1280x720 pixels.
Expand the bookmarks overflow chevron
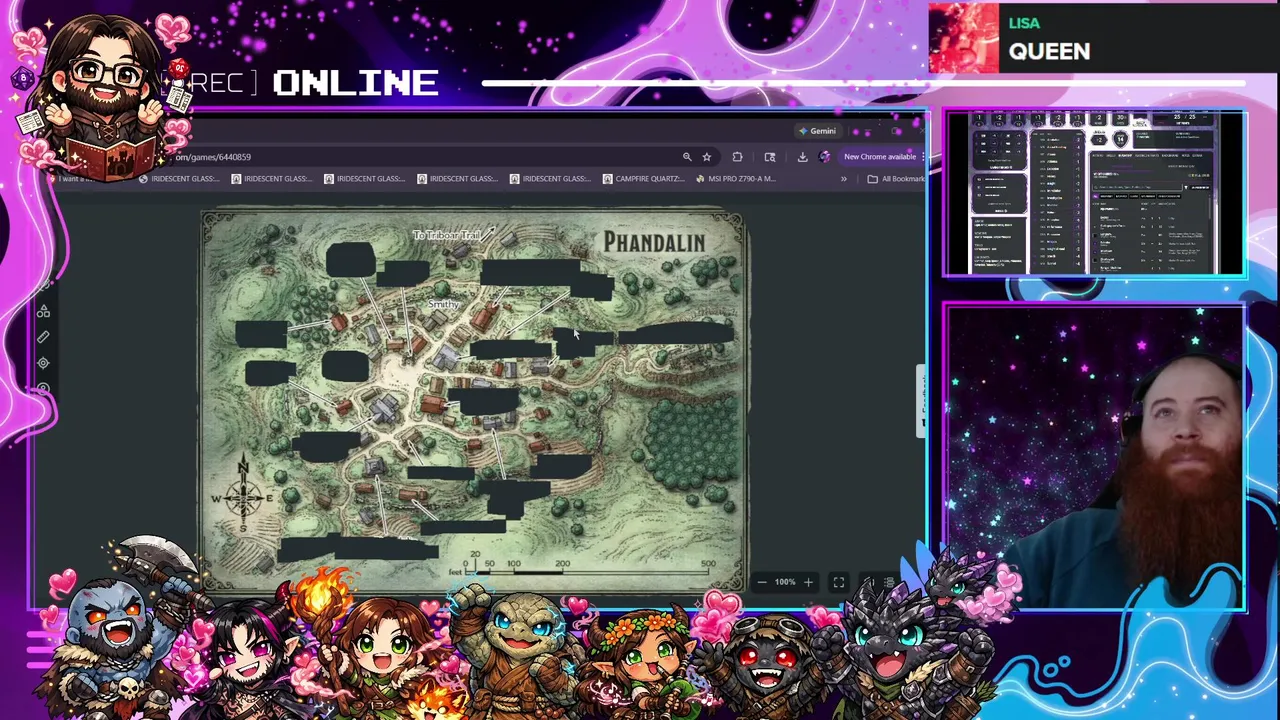click(x=843, y=179)
